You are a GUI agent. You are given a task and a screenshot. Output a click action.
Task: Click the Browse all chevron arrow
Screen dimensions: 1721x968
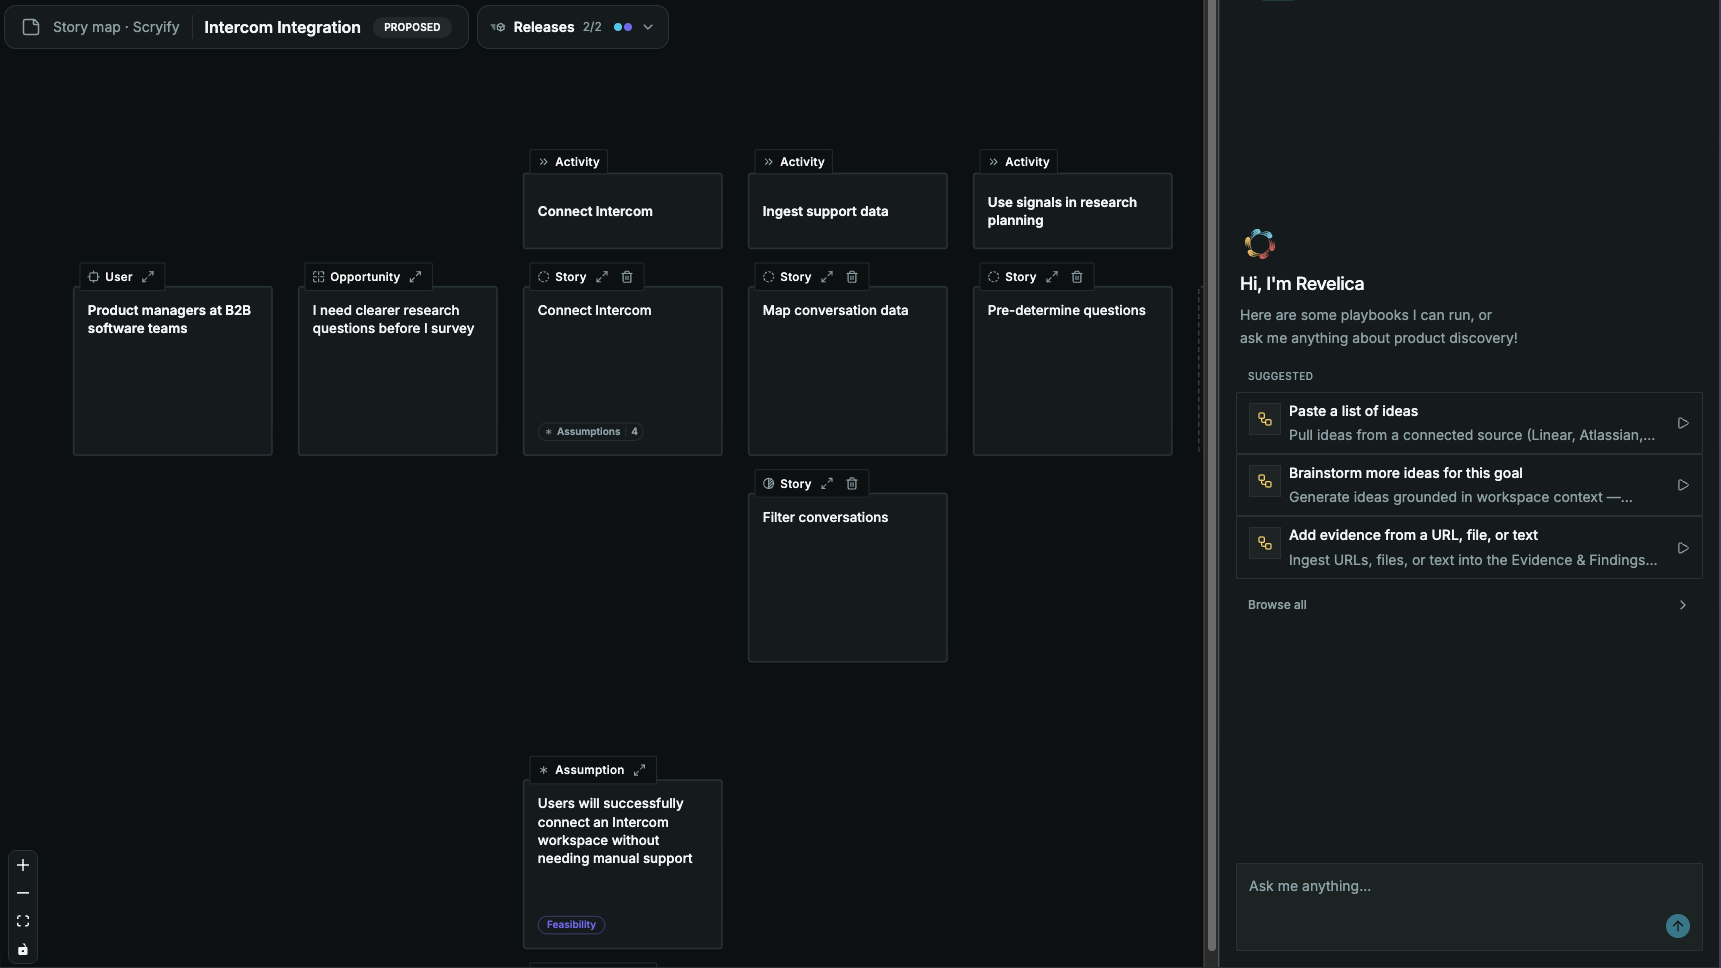[1683, 605]
